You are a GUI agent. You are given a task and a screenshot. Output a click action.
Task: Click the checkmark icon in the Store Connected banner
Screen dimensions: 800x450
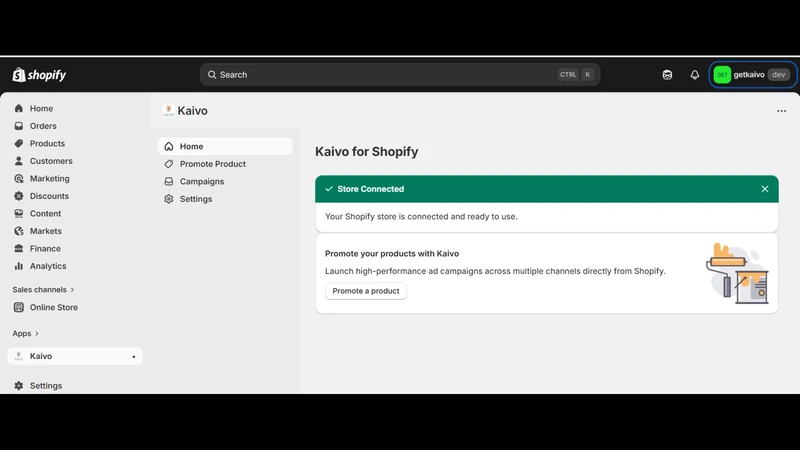(x=329, y=189)
